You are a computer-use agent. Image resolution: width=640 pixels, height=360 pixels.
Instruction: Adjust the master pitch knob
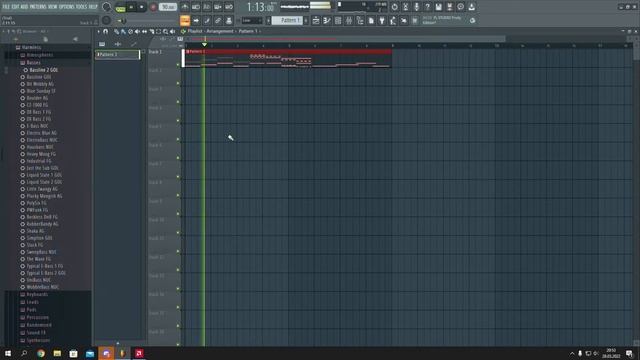coord(107,20)
